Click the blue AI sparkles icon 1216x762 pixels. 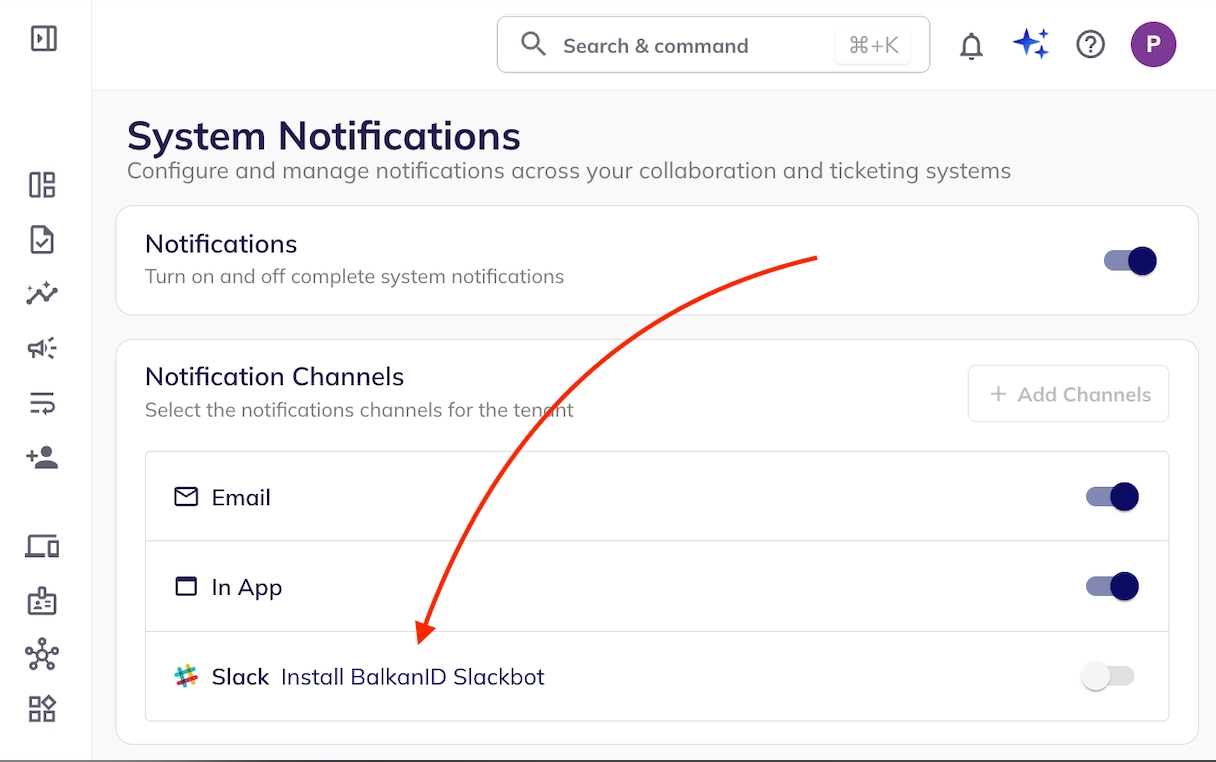tap(1030, 44)
